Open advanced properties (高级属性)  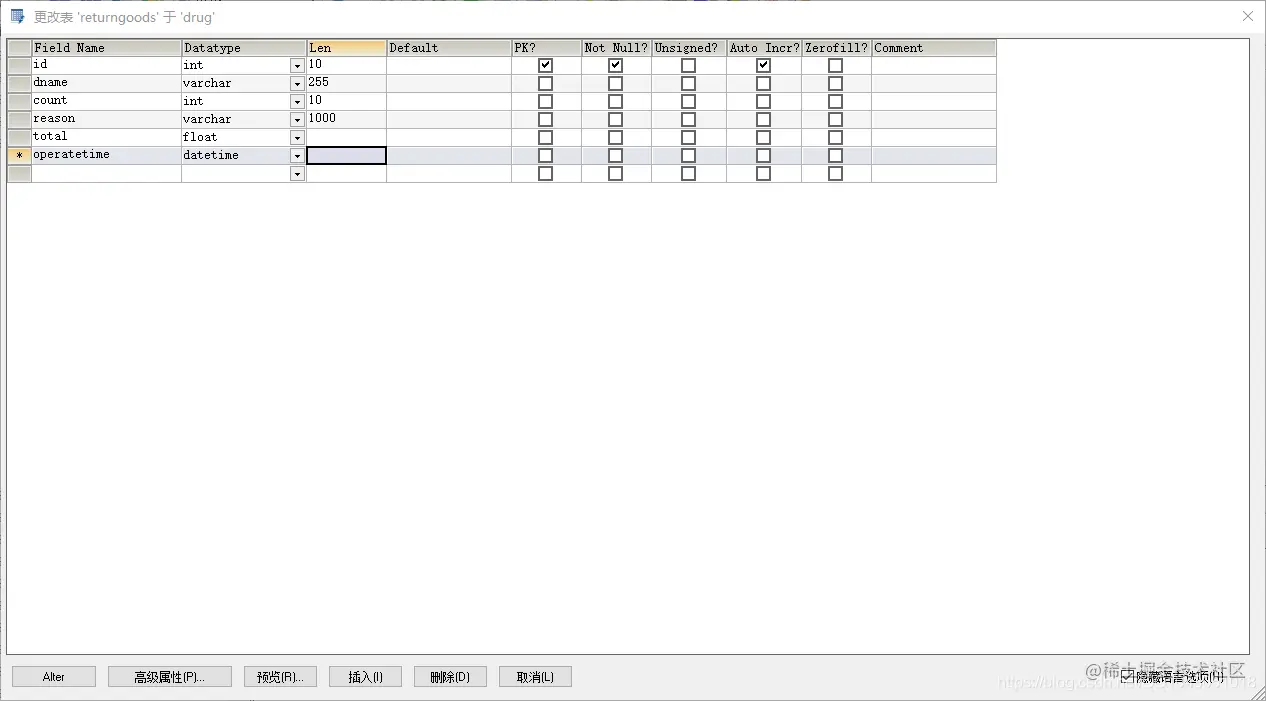coord(170,677)
